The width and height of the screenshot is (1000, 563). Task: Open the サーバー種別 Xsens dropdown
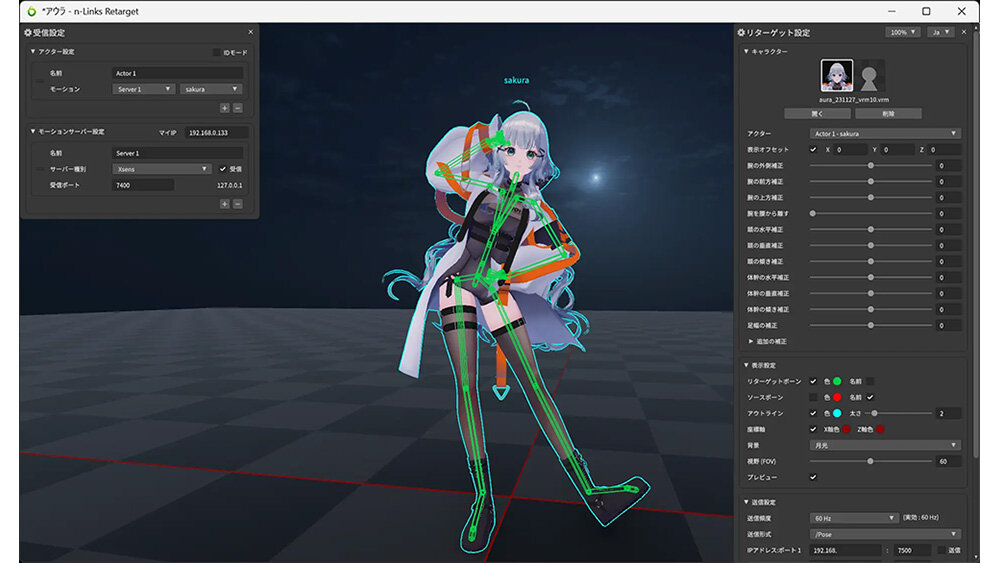pyautogui.click(x=162, y=169)
